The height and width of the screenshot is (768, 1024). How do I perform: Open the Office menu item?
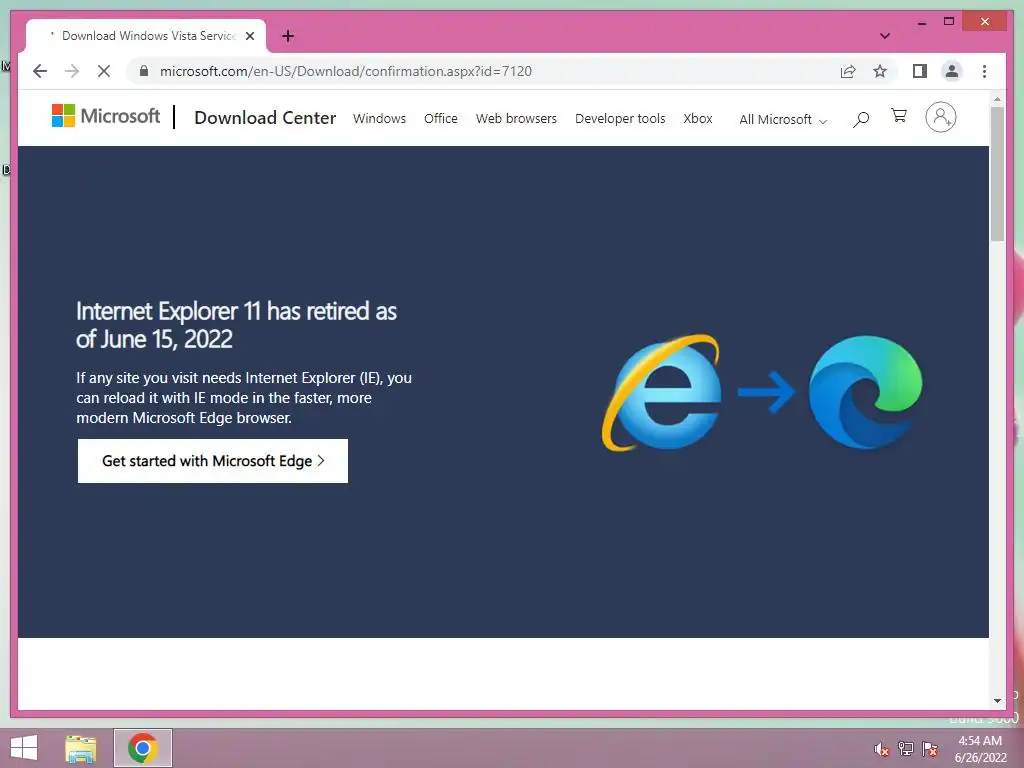[x=441, y=119]
